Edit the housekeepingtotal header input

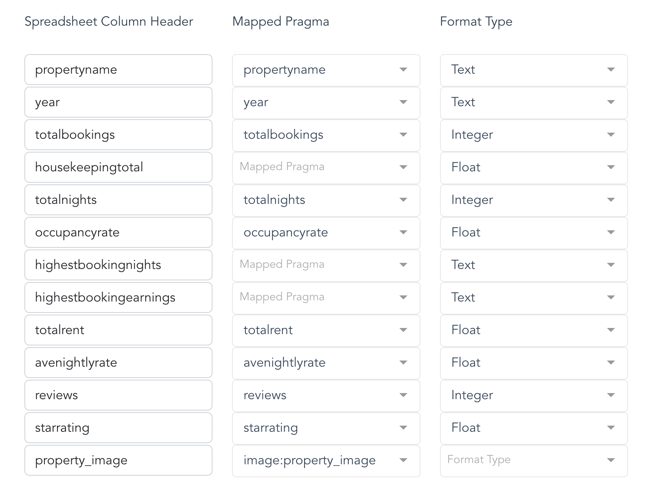[118, 167]
